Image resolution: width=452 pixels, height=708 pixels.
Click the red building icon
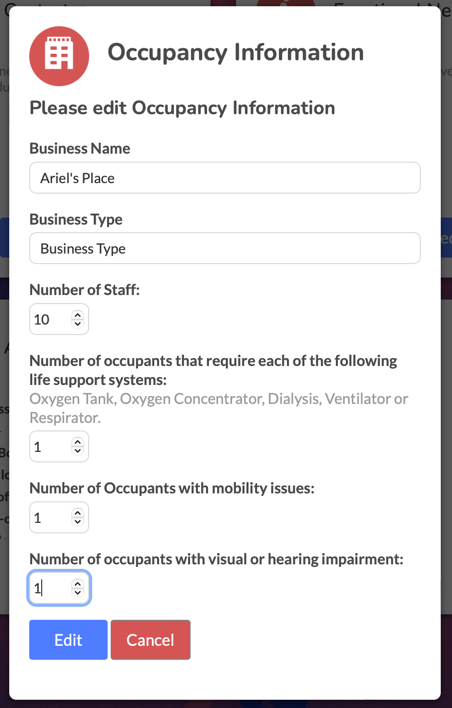click(x=59, y=56)
